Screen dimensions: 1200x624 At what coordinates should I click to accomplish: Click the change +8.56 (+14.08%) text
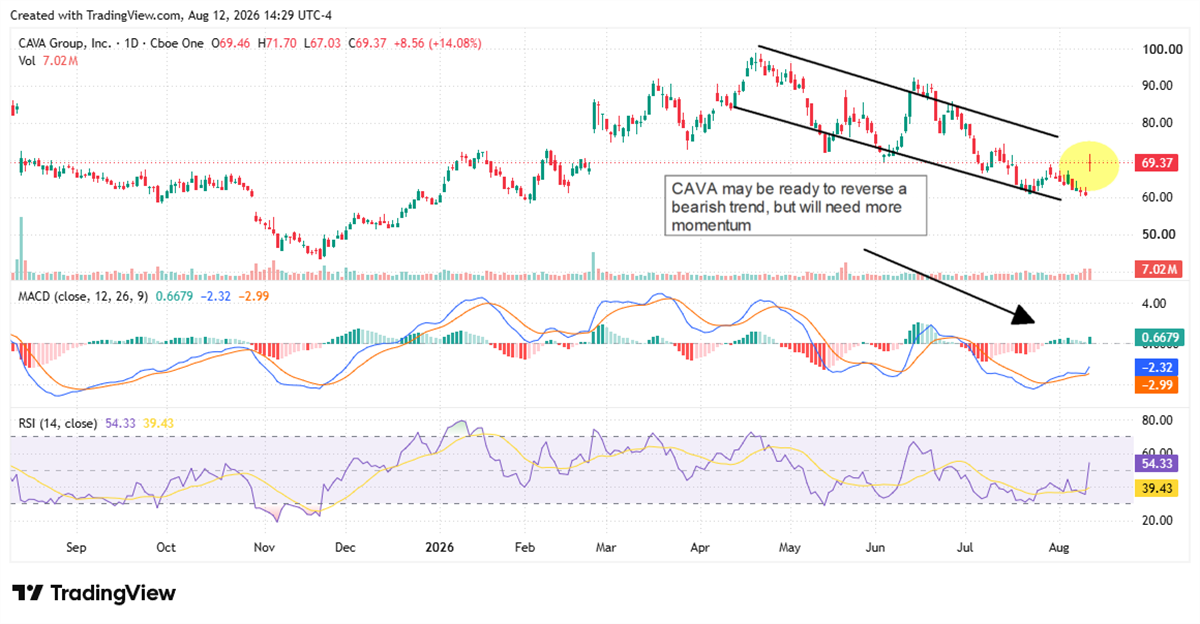(x=439, y=44)
